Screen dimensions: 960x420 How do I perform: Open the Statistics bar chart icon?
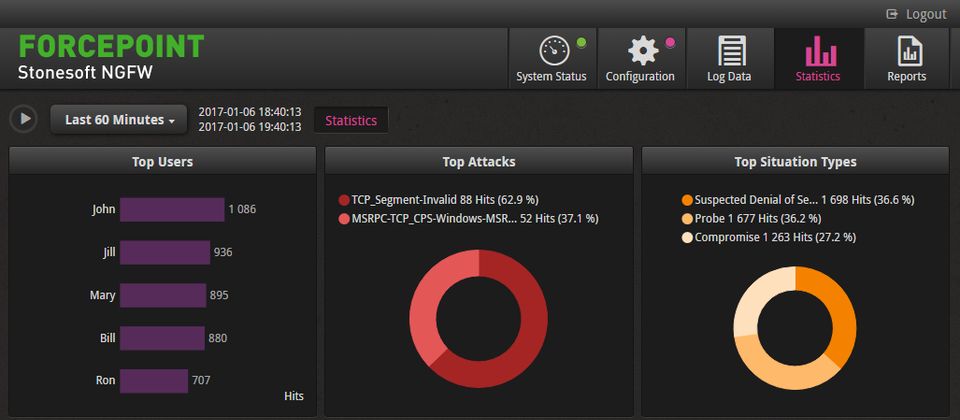click(820, 50)
